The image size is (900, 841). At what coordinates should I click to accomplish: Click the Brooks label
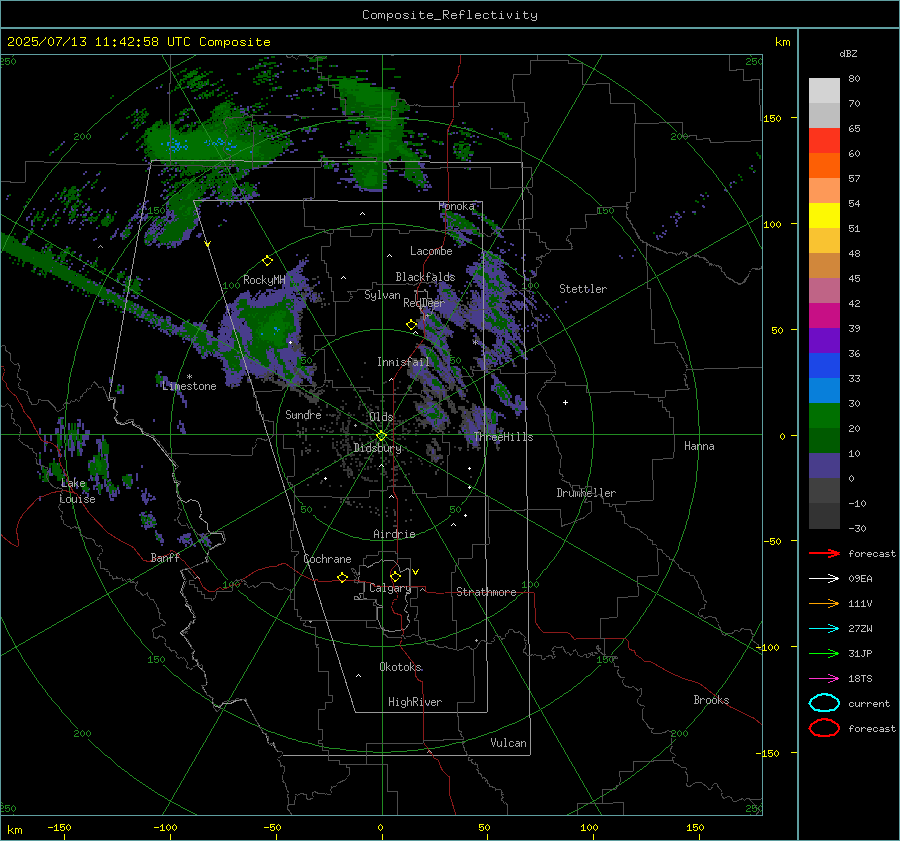711,700
